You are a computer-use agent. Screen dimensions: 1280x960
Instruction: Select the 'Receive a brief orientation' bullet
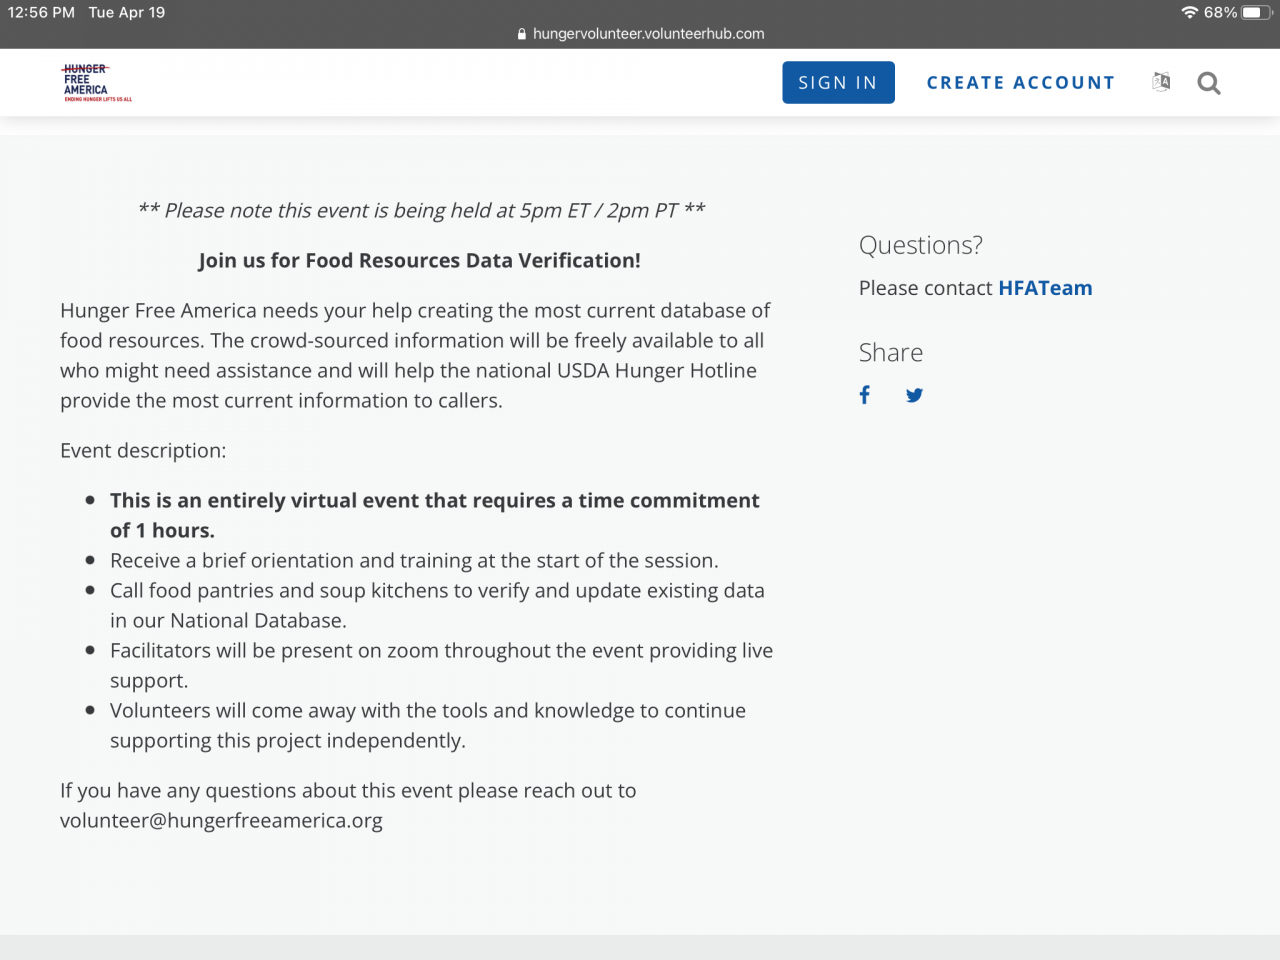(414, 561)
